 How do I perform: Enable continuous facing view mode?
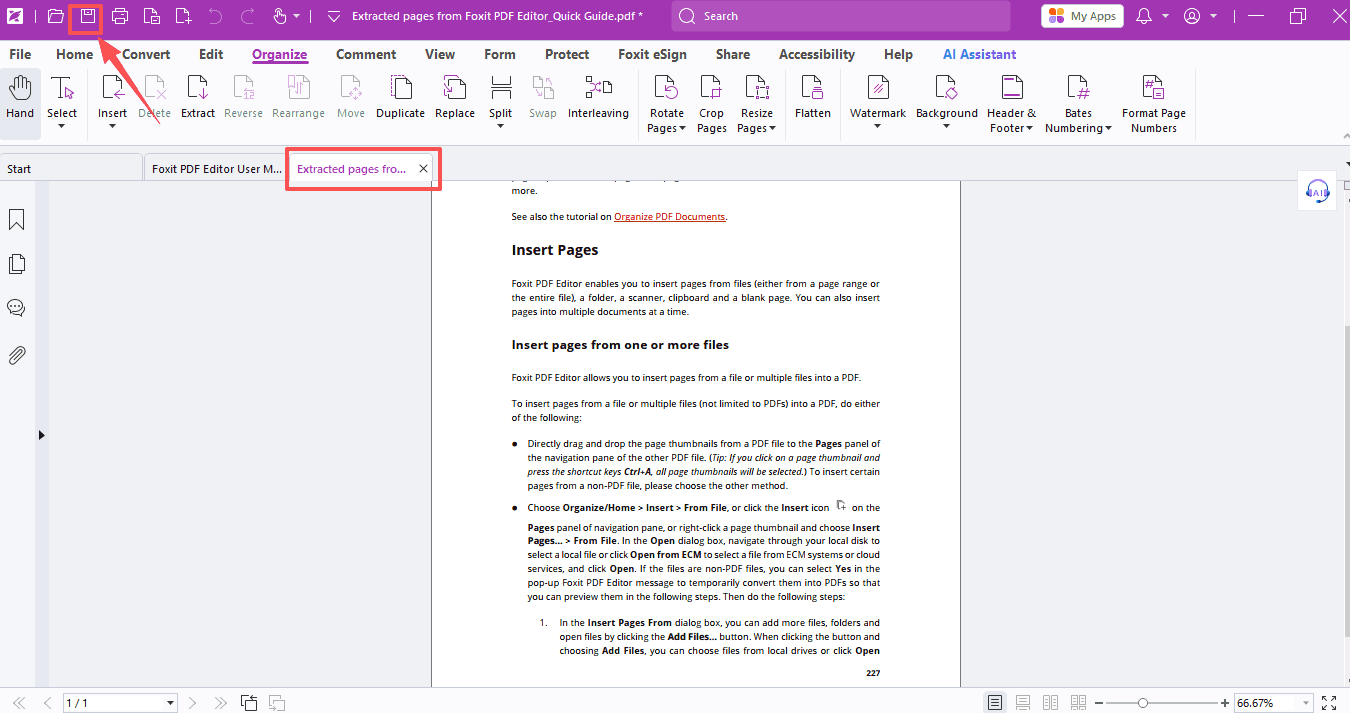(1078, 703)
